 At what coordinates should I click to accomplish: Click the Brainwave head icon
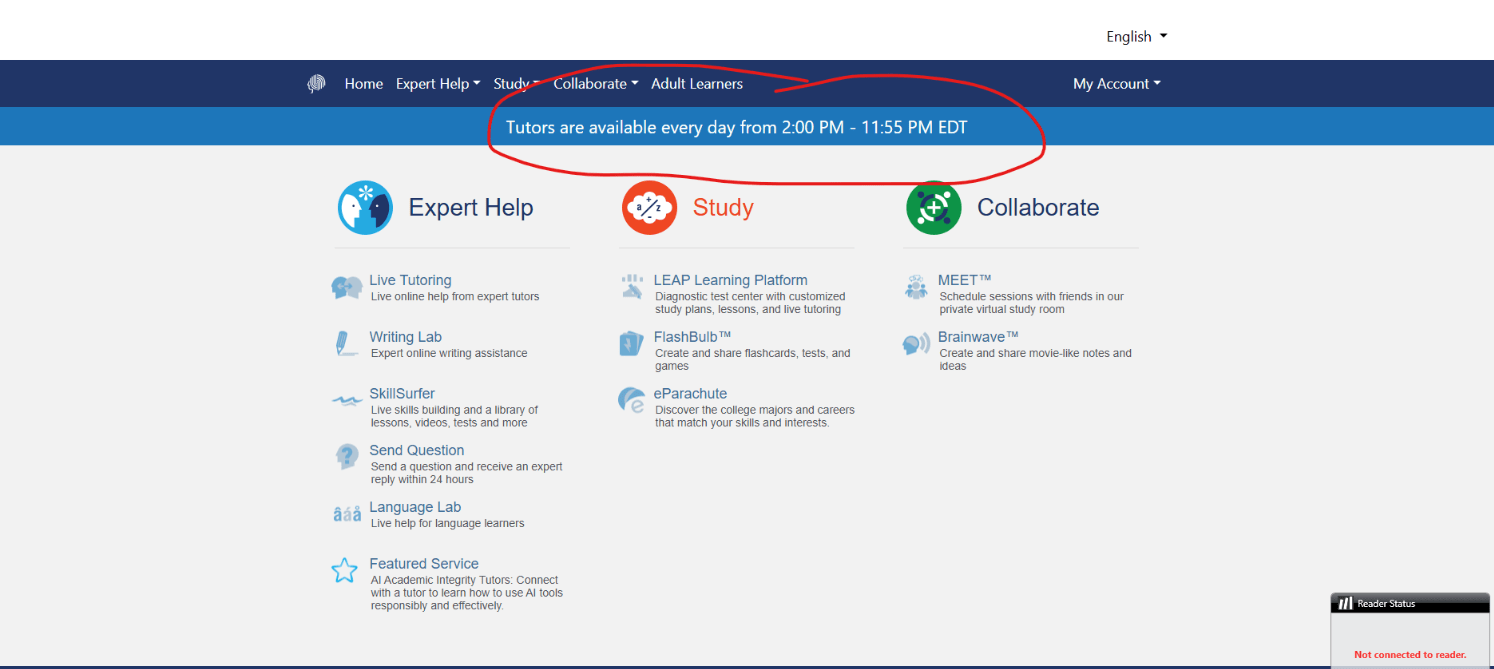pyautogui.click(x=916, y=345)
